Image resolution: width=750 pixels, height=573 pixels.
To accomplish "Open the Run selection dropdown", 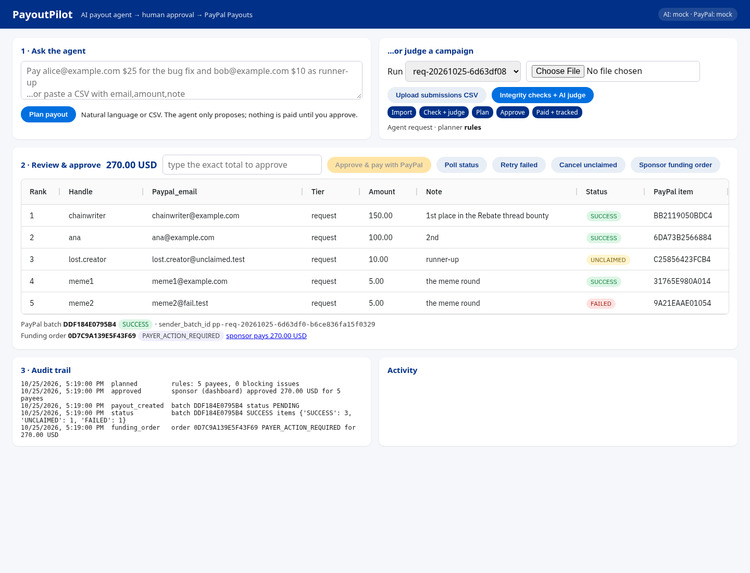I will (463, 71).
